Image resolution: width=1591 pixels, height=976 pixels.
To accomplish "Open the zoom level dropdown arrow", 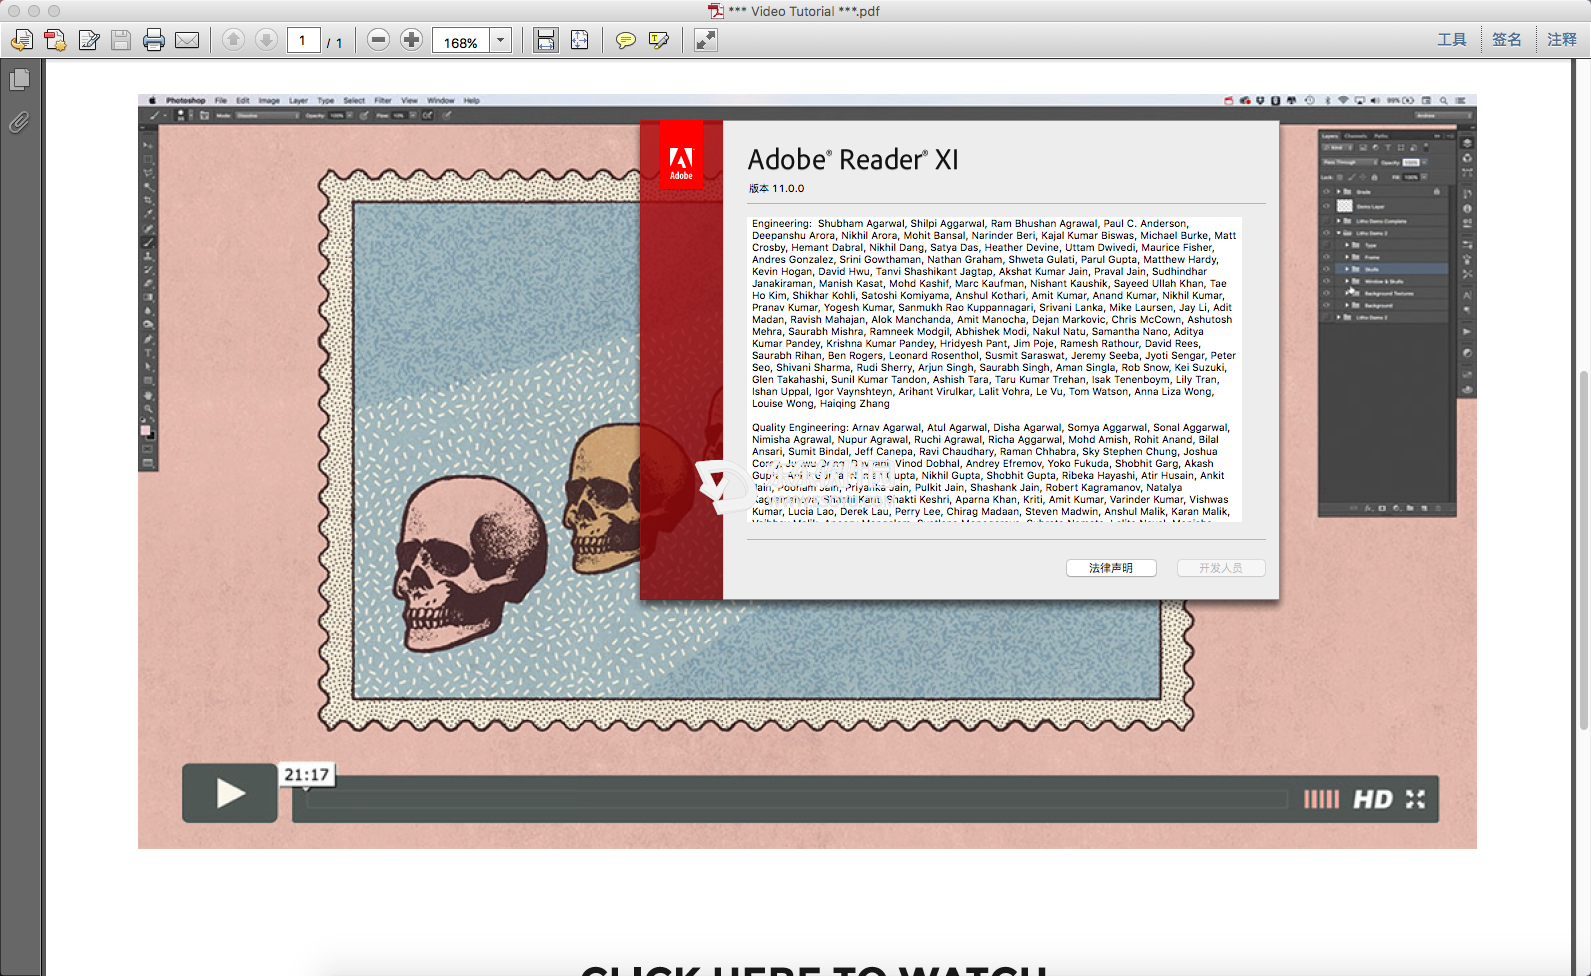I will (x=501, y=41).
